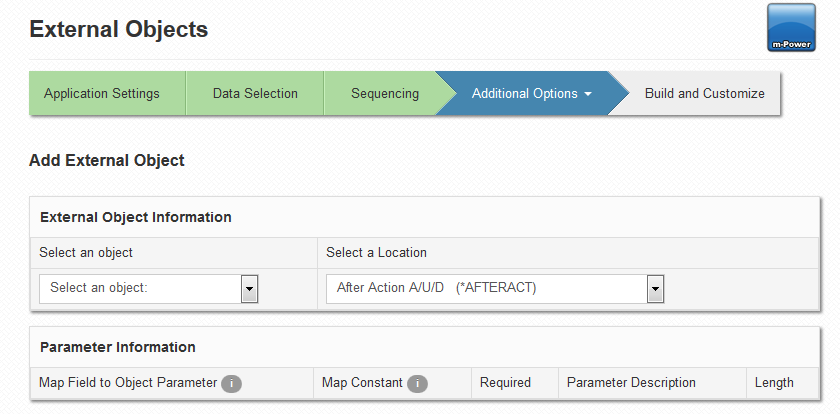Click the Length column header
The width and height of the screenshot is (840, 414).
click(774, 382)
